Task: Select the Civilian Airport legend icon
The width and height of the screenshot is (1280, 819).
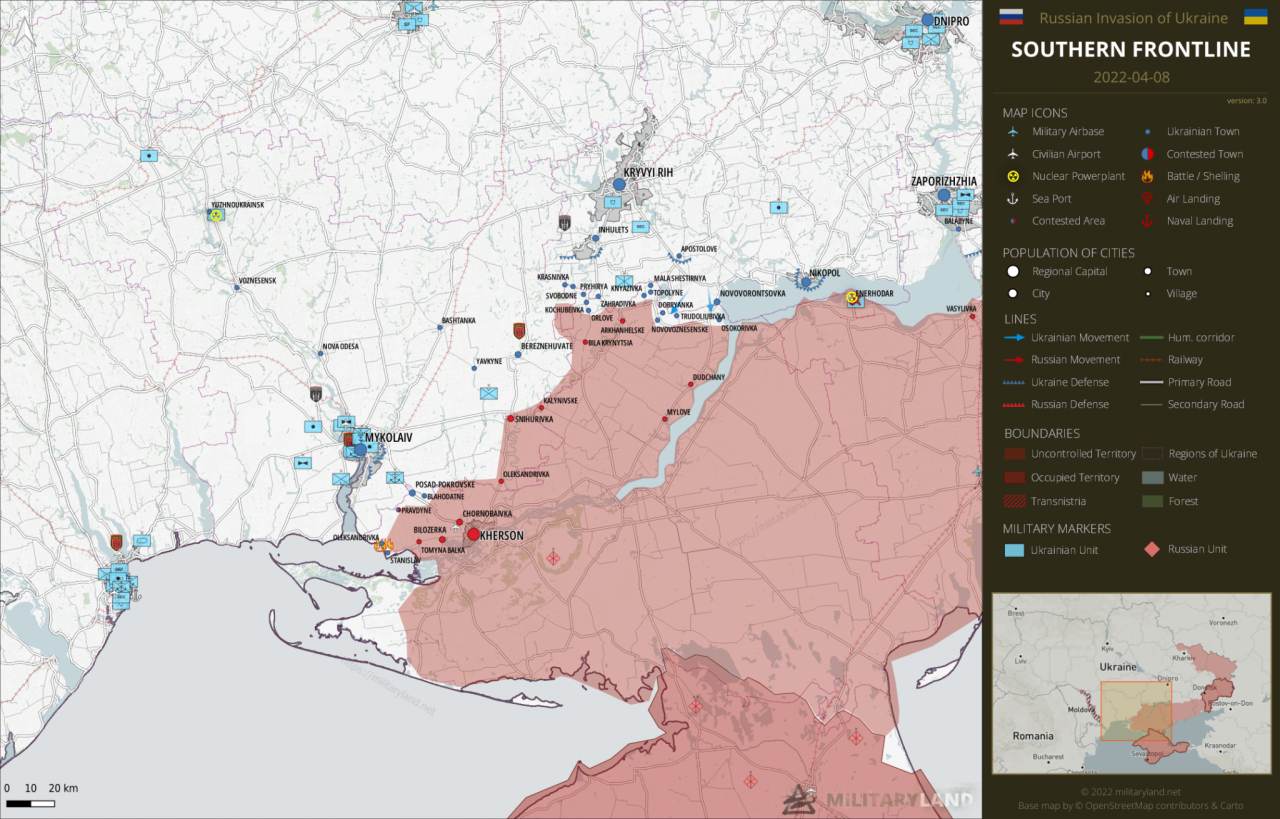Action: [x=1013, y=154]
